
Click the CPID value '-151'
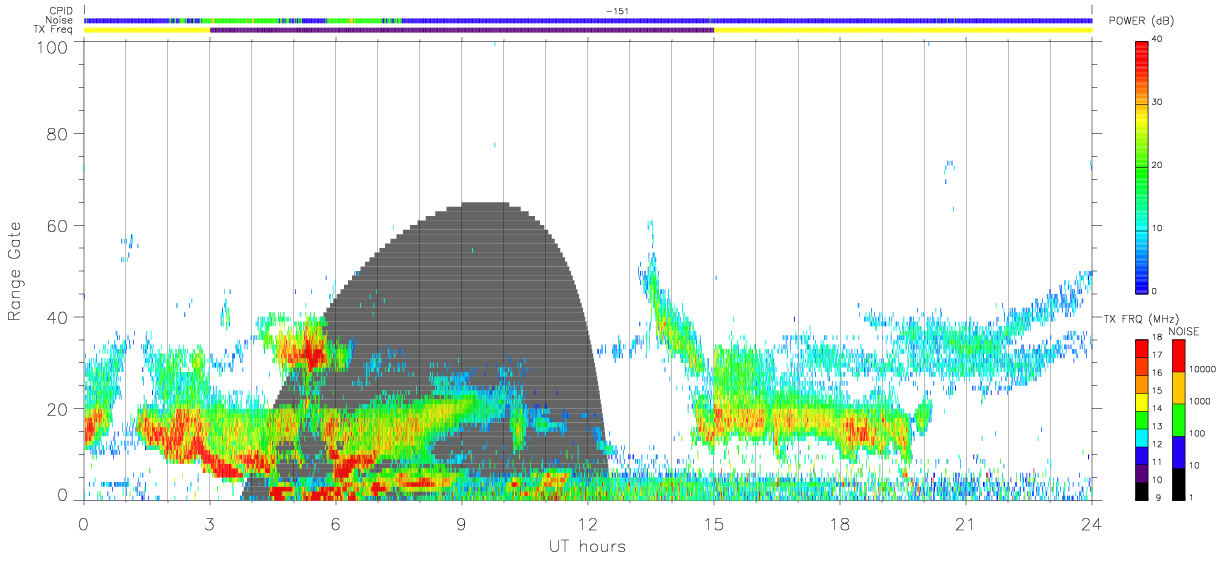click(x=617, y=11)
